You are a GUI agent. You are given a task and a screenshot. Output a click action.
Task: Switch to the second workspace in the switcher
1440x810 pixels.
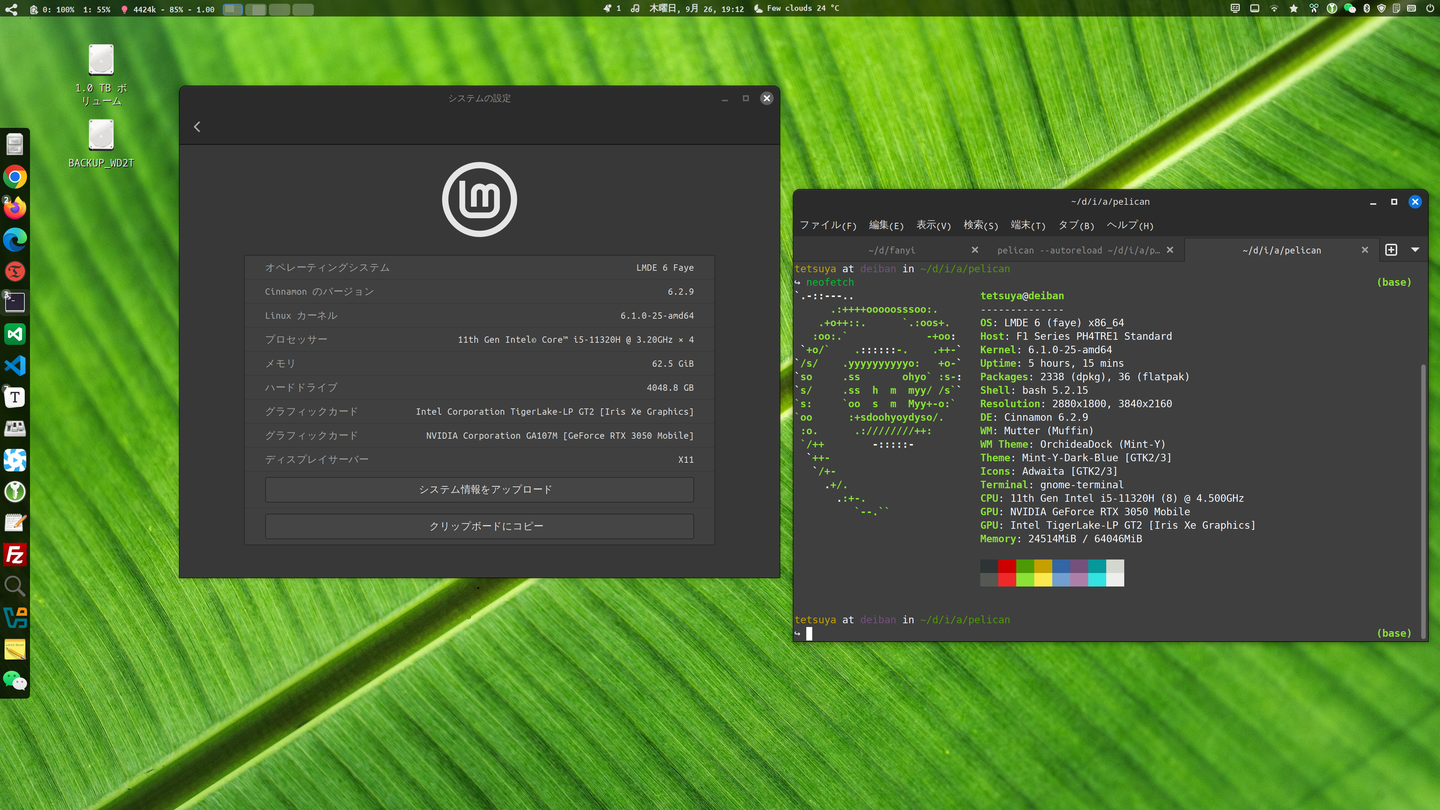[255, 8]
